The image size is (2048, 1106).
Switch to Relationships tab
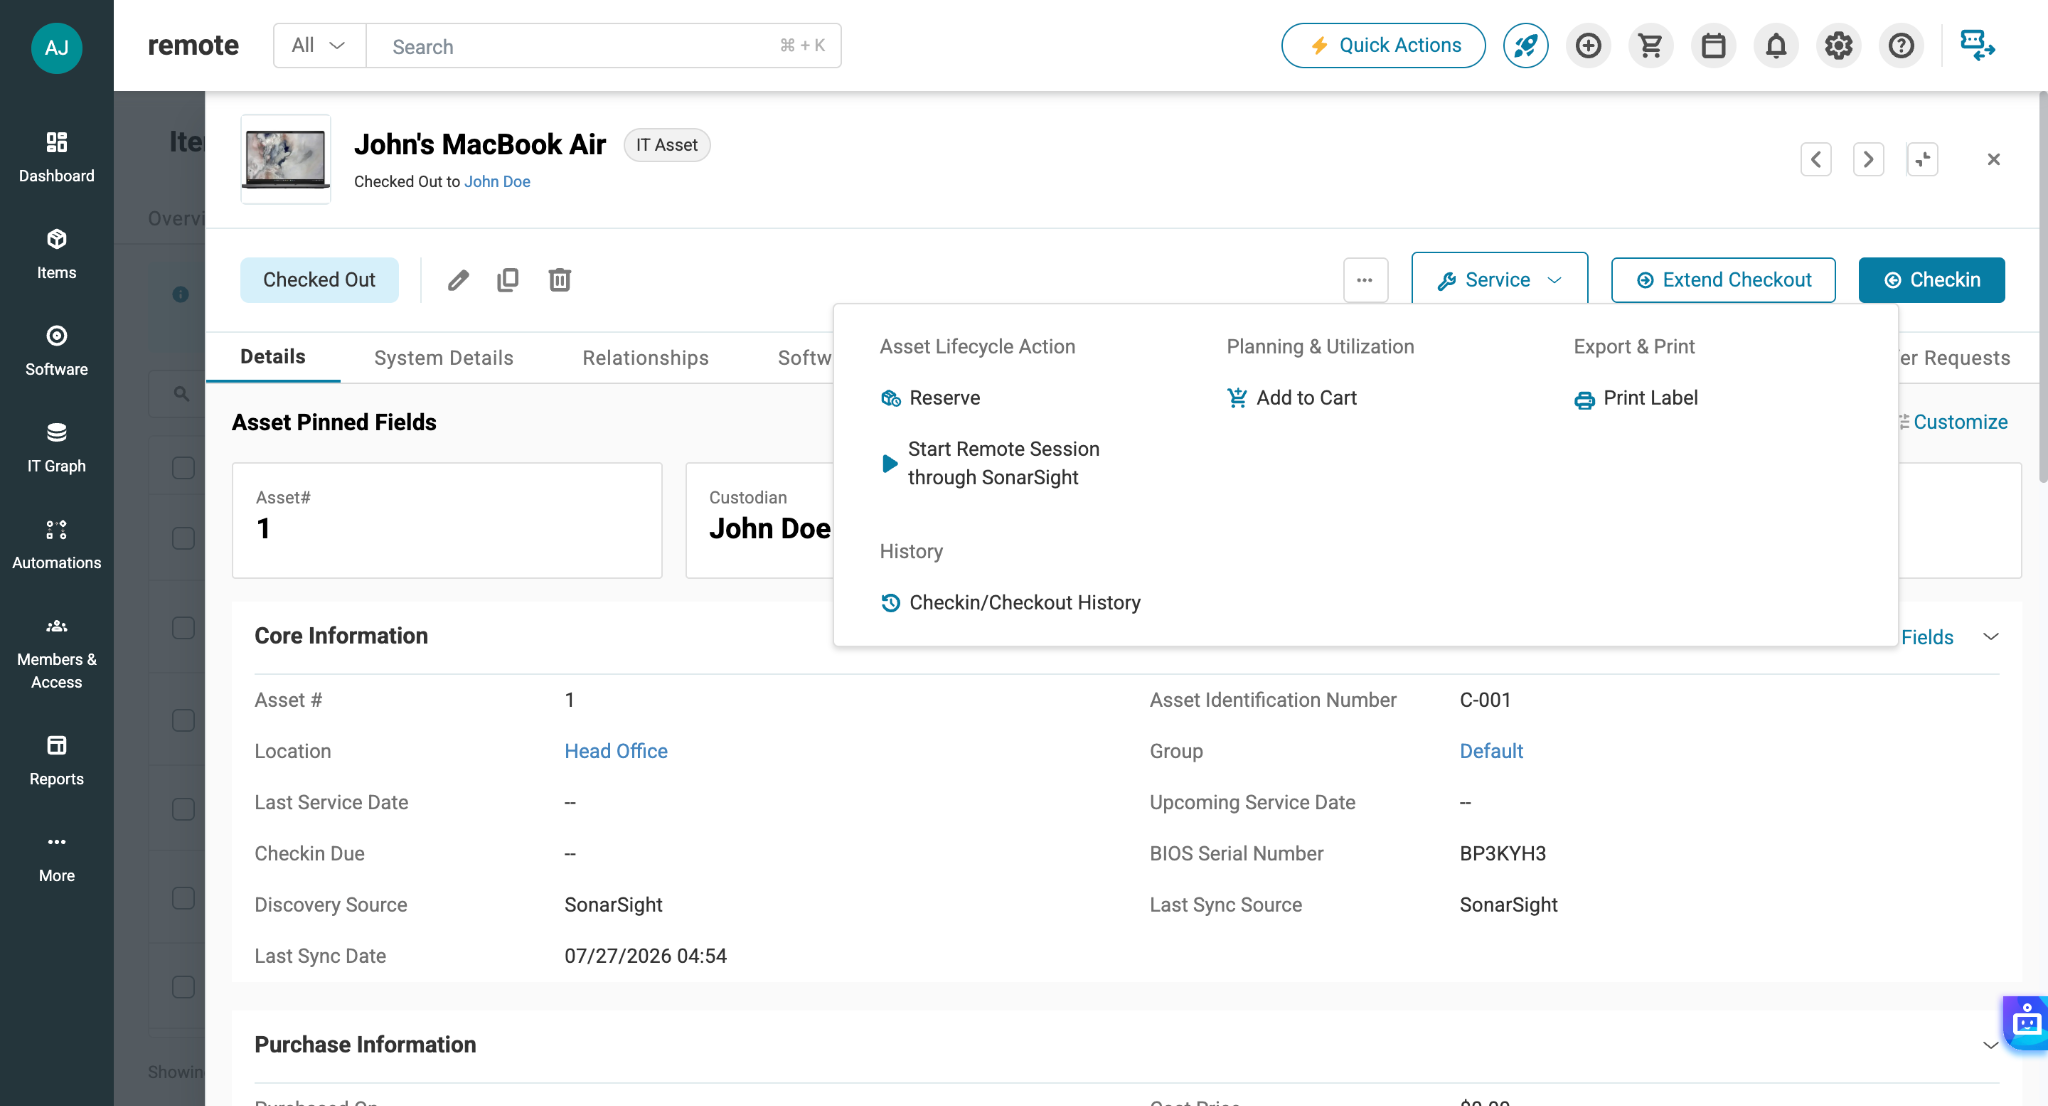[645, 358]
